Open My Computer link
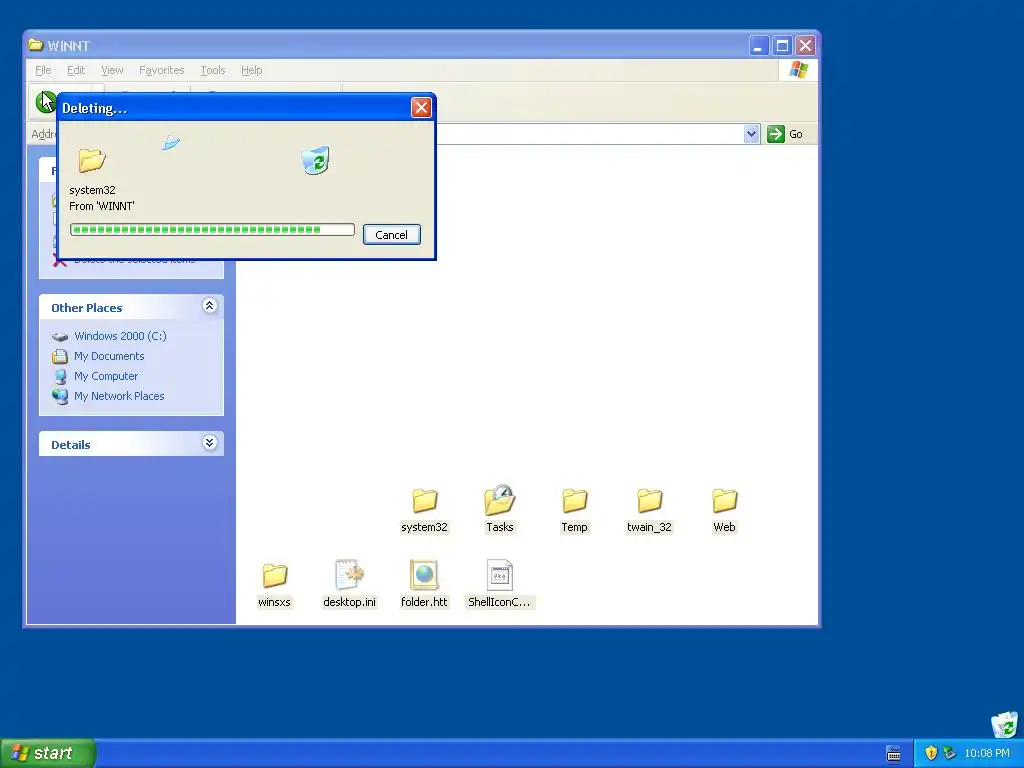The width and height of the screenshot is (1024, 768). tap(106, 376)
